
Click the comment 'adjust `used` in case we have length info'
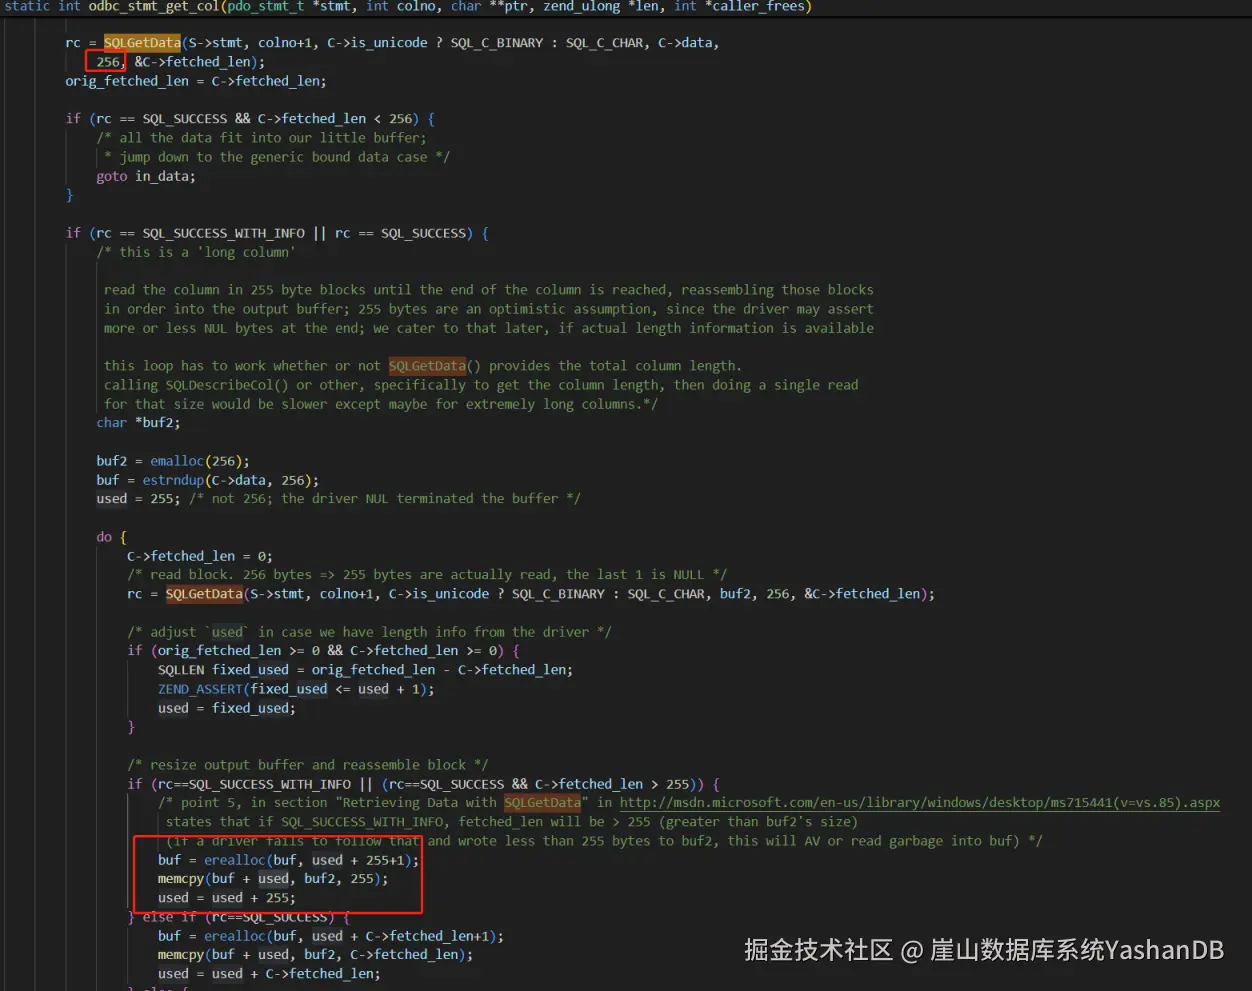click(369, 632)
